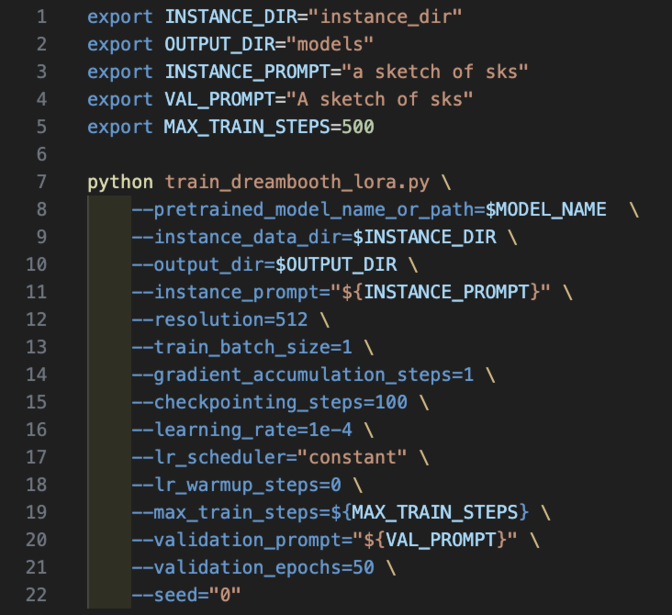Viewport: 672px width, 615px height.
Task: Click --checkpointing_steps=100 argument
Action: pos(270,402)
